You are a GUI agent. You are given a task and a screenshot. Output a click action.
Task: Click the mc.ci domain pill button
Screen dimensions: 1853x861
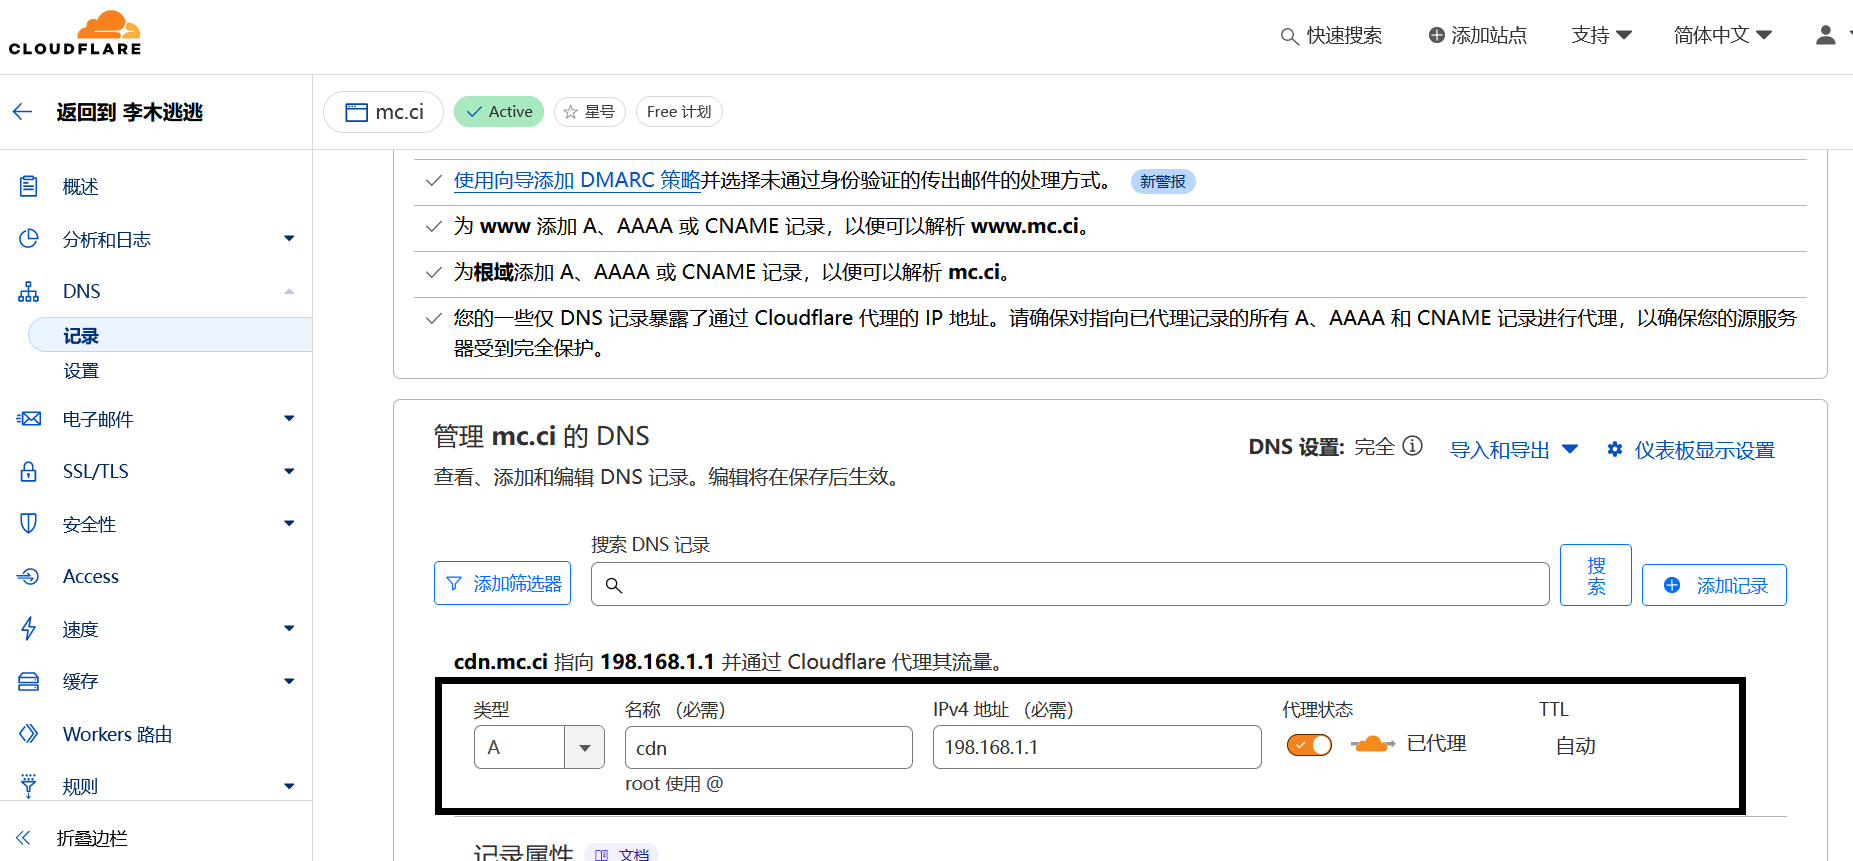click(x=383, y=112)
